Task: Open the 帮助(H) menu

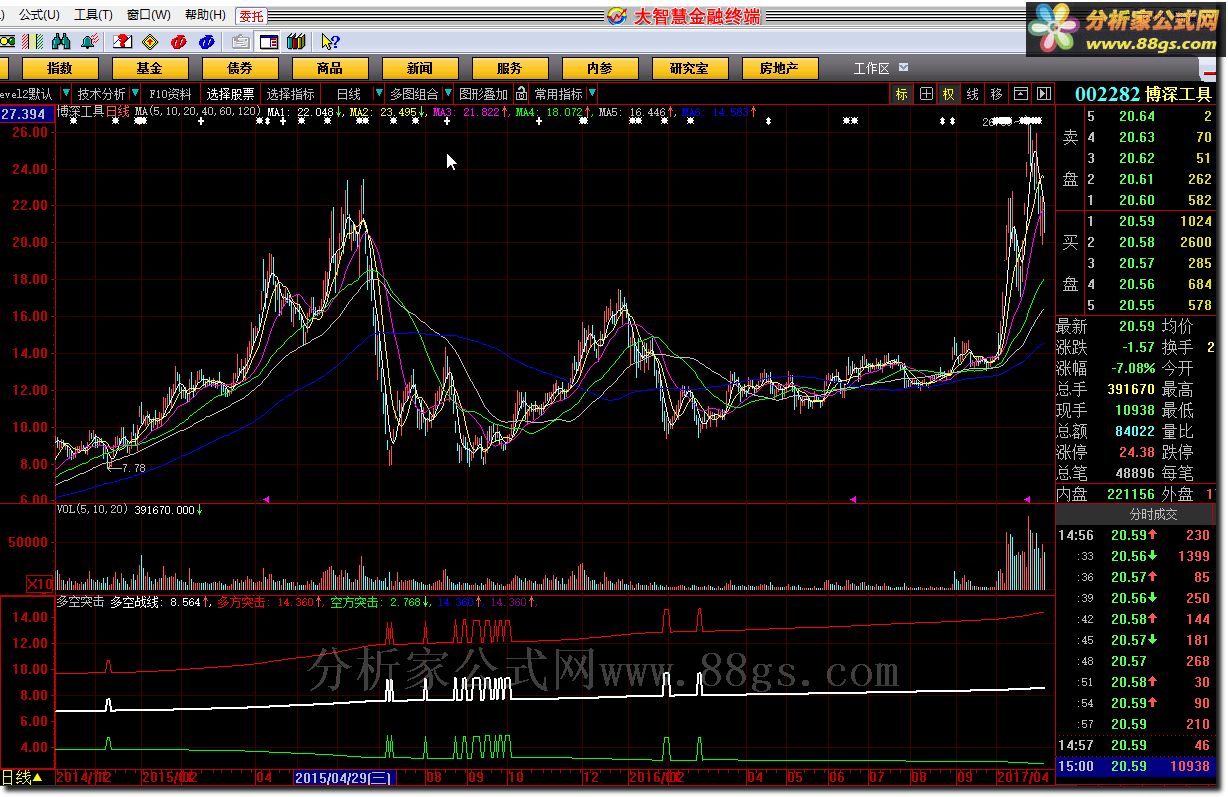Action: tap(205, 15)
